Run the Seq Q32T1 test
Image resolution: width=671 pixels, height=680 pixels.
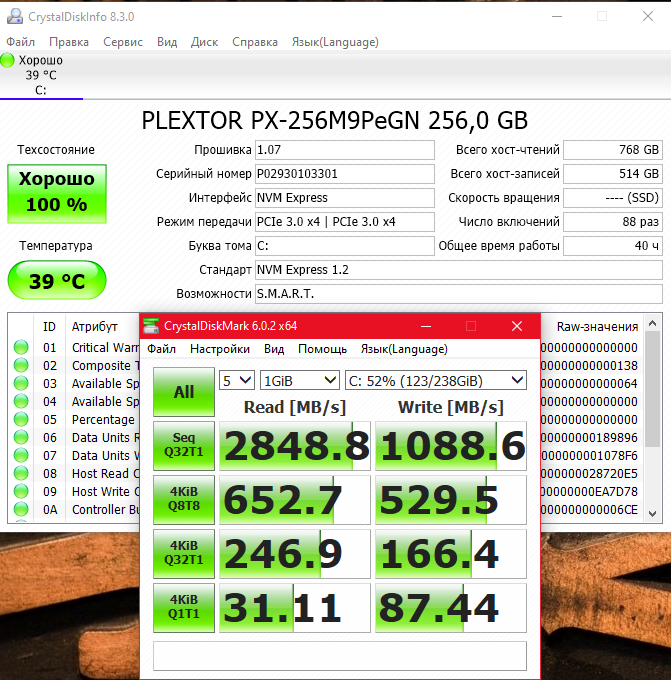click(184, 446)
